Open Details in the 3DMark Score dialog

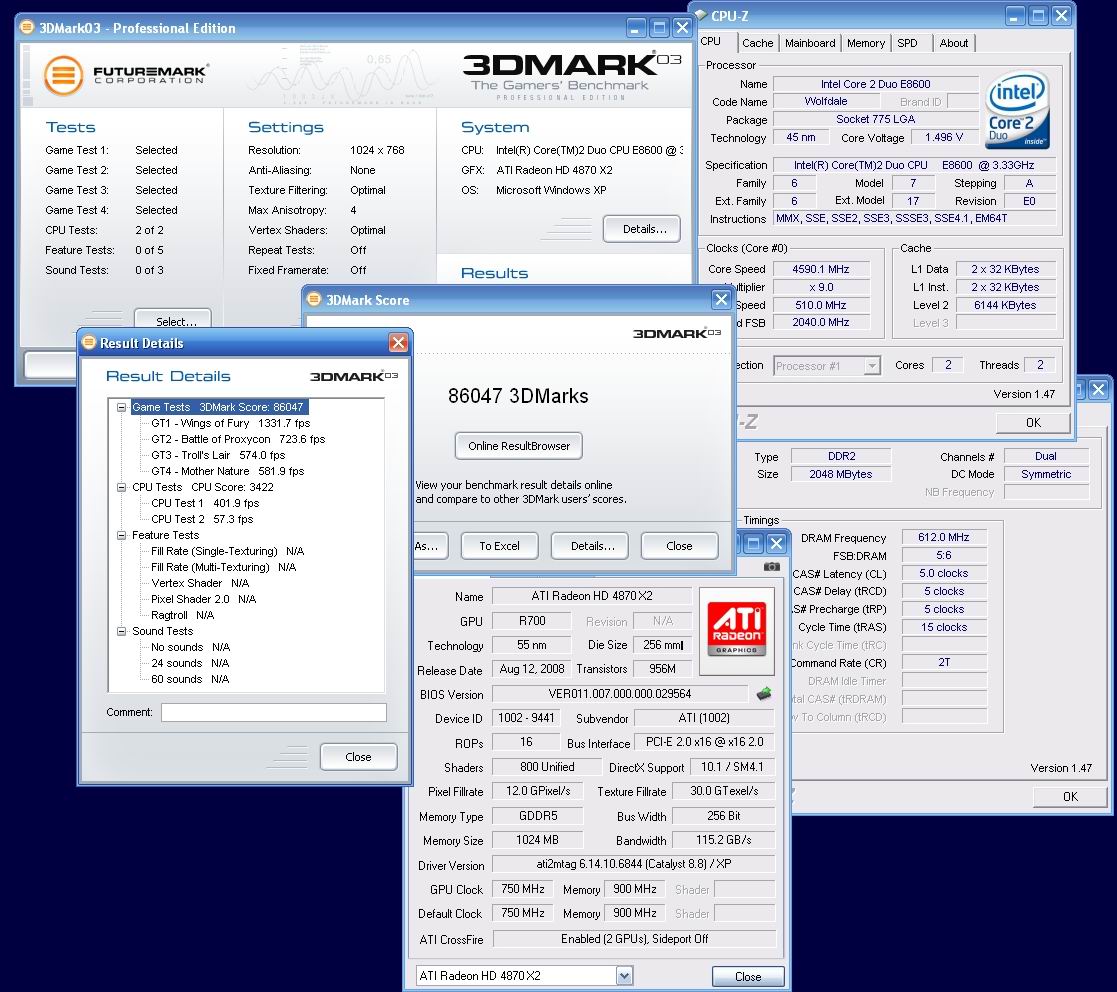click(592, 546)
